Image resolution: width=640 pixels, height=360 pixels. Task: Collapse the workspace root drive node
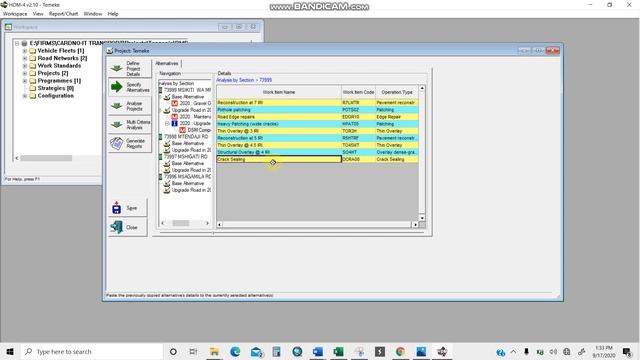tap(17, 43)
